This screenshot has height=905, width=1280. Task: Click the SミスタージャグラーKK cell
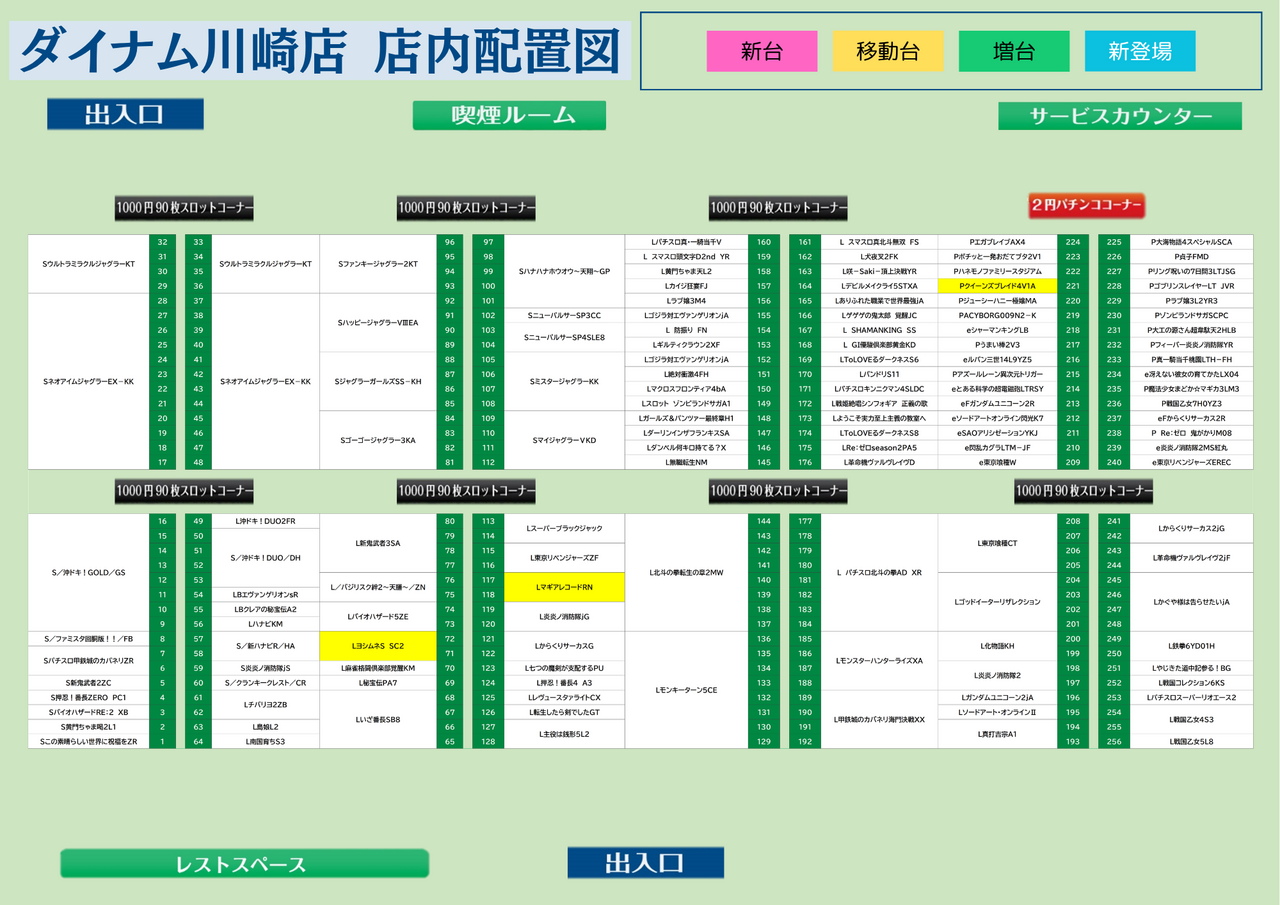tap(564, 381)
